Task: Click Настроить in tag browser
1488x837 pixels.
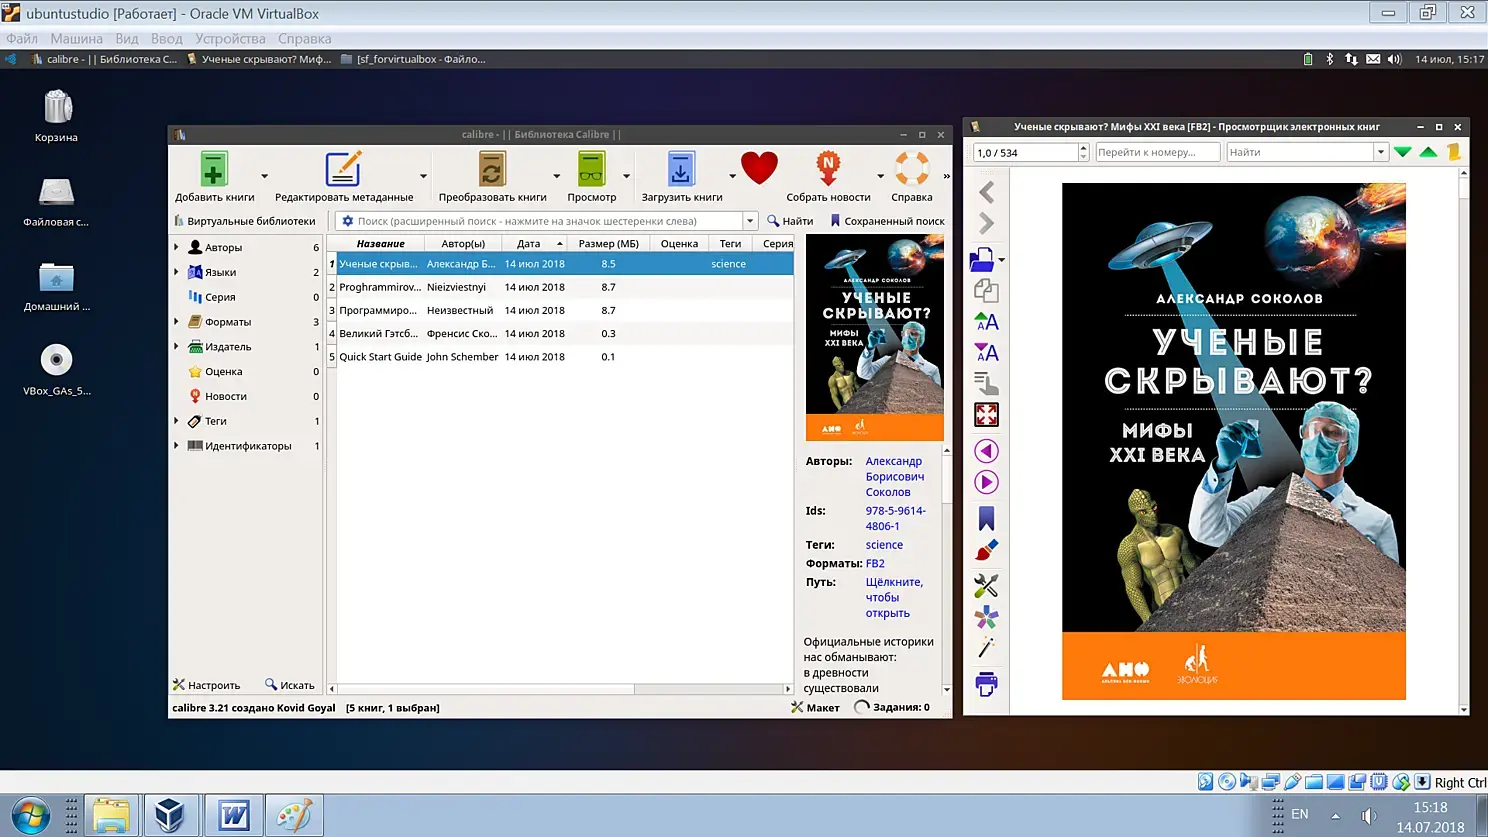Action: click(x=207, y=685)
